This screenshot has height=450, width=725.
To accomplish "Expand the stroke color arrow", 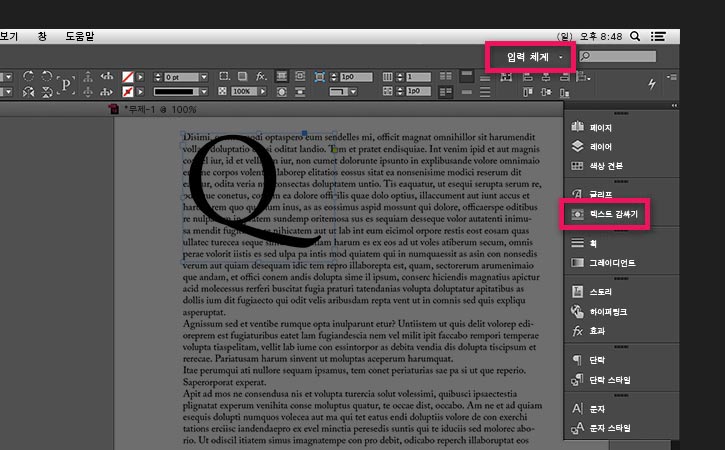I will (140, 92).
